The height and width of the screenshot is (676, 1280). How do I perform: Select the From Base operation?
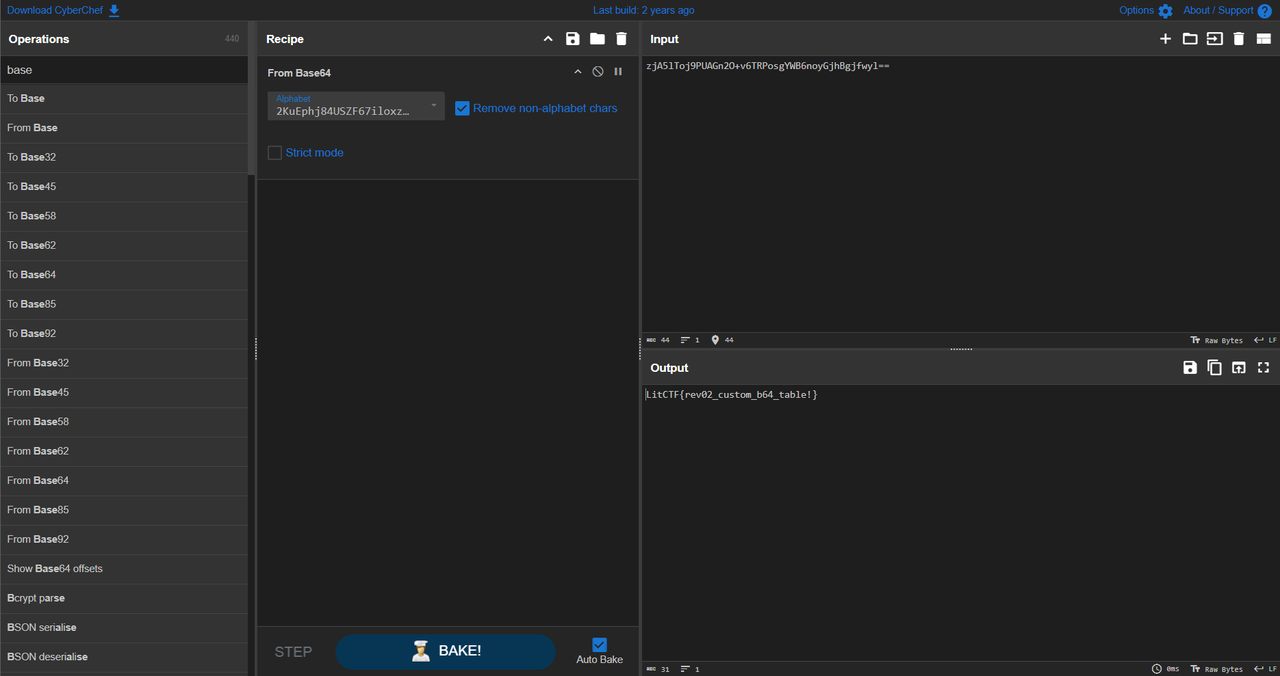tap(124, 128)
